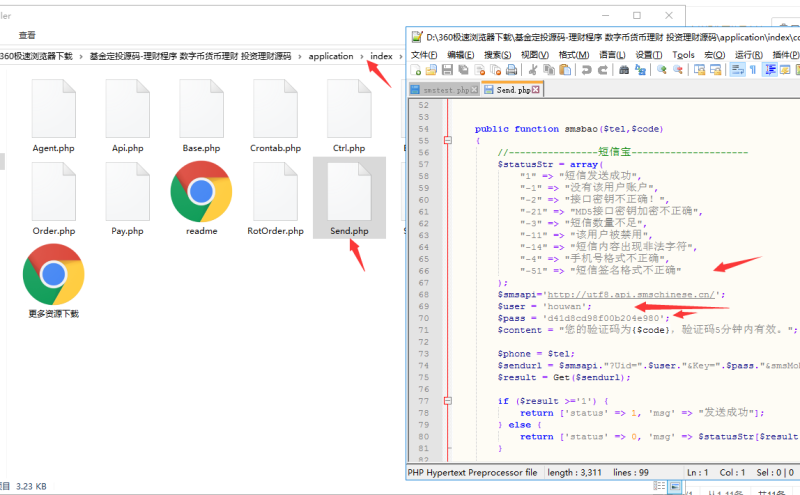Open 查看 ribbon tab in Explorer
This screenshot has width=800, height=495.
click(x=27, y=35)
